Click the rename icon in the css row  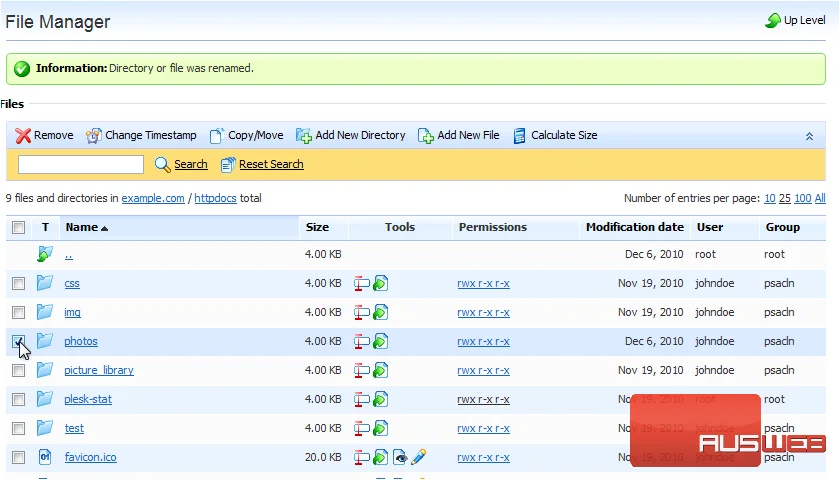[362, 283]
